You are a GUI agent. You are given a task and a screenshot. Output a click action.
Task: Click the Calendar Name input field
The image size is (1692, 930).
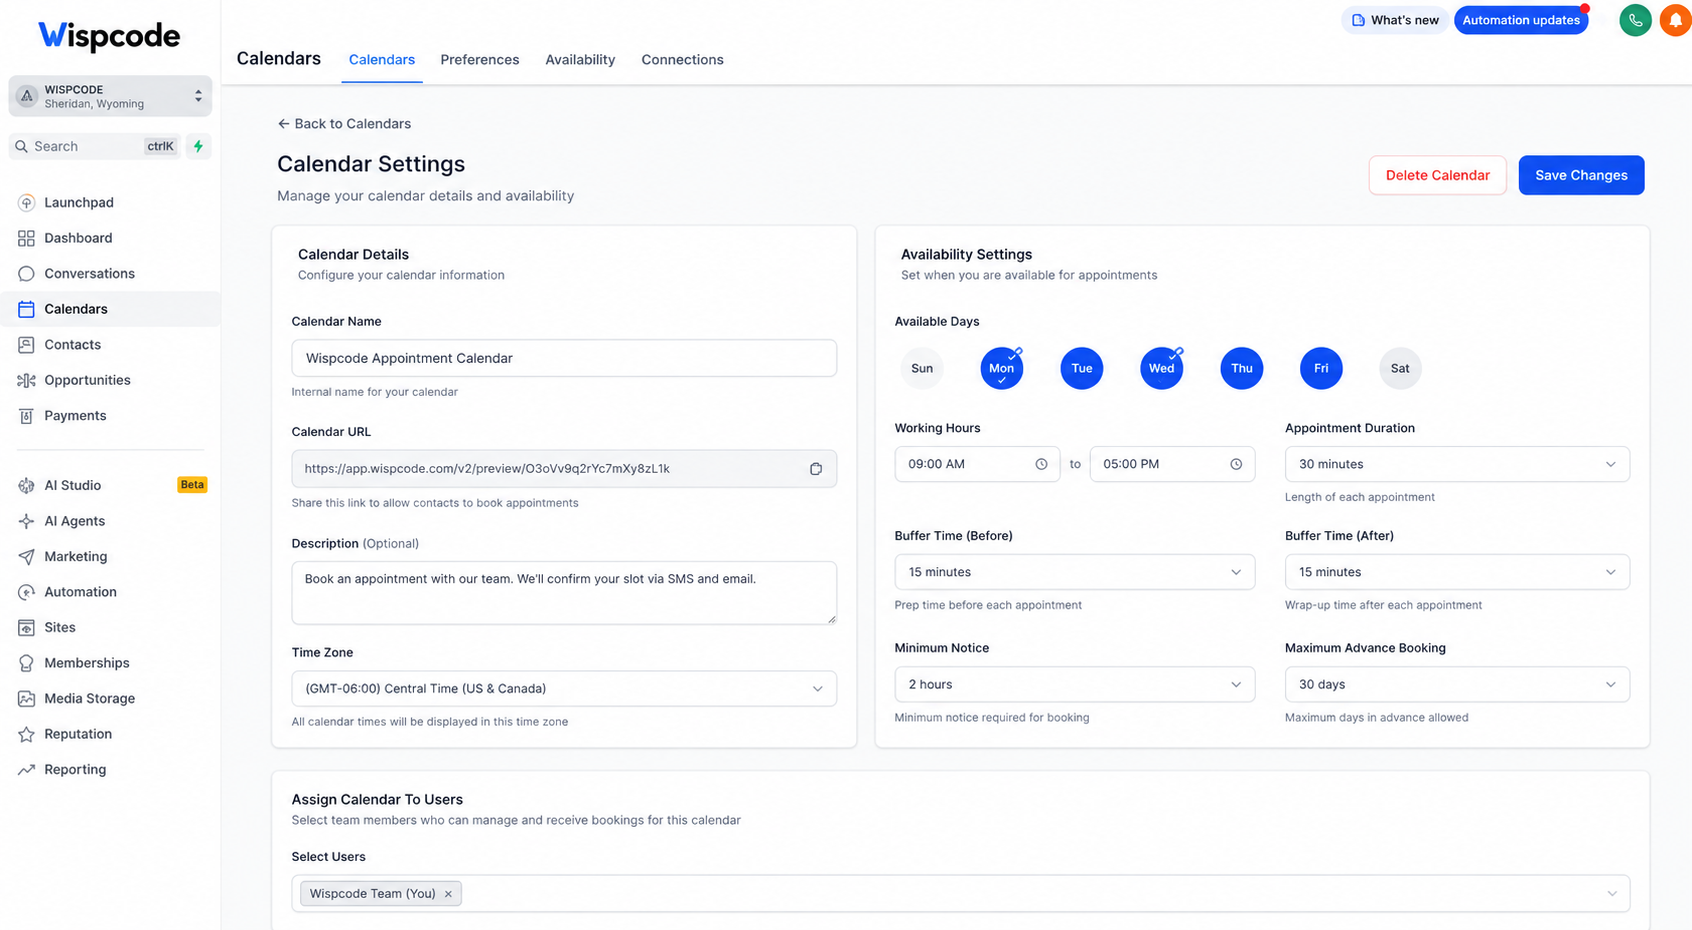point(564,358)
